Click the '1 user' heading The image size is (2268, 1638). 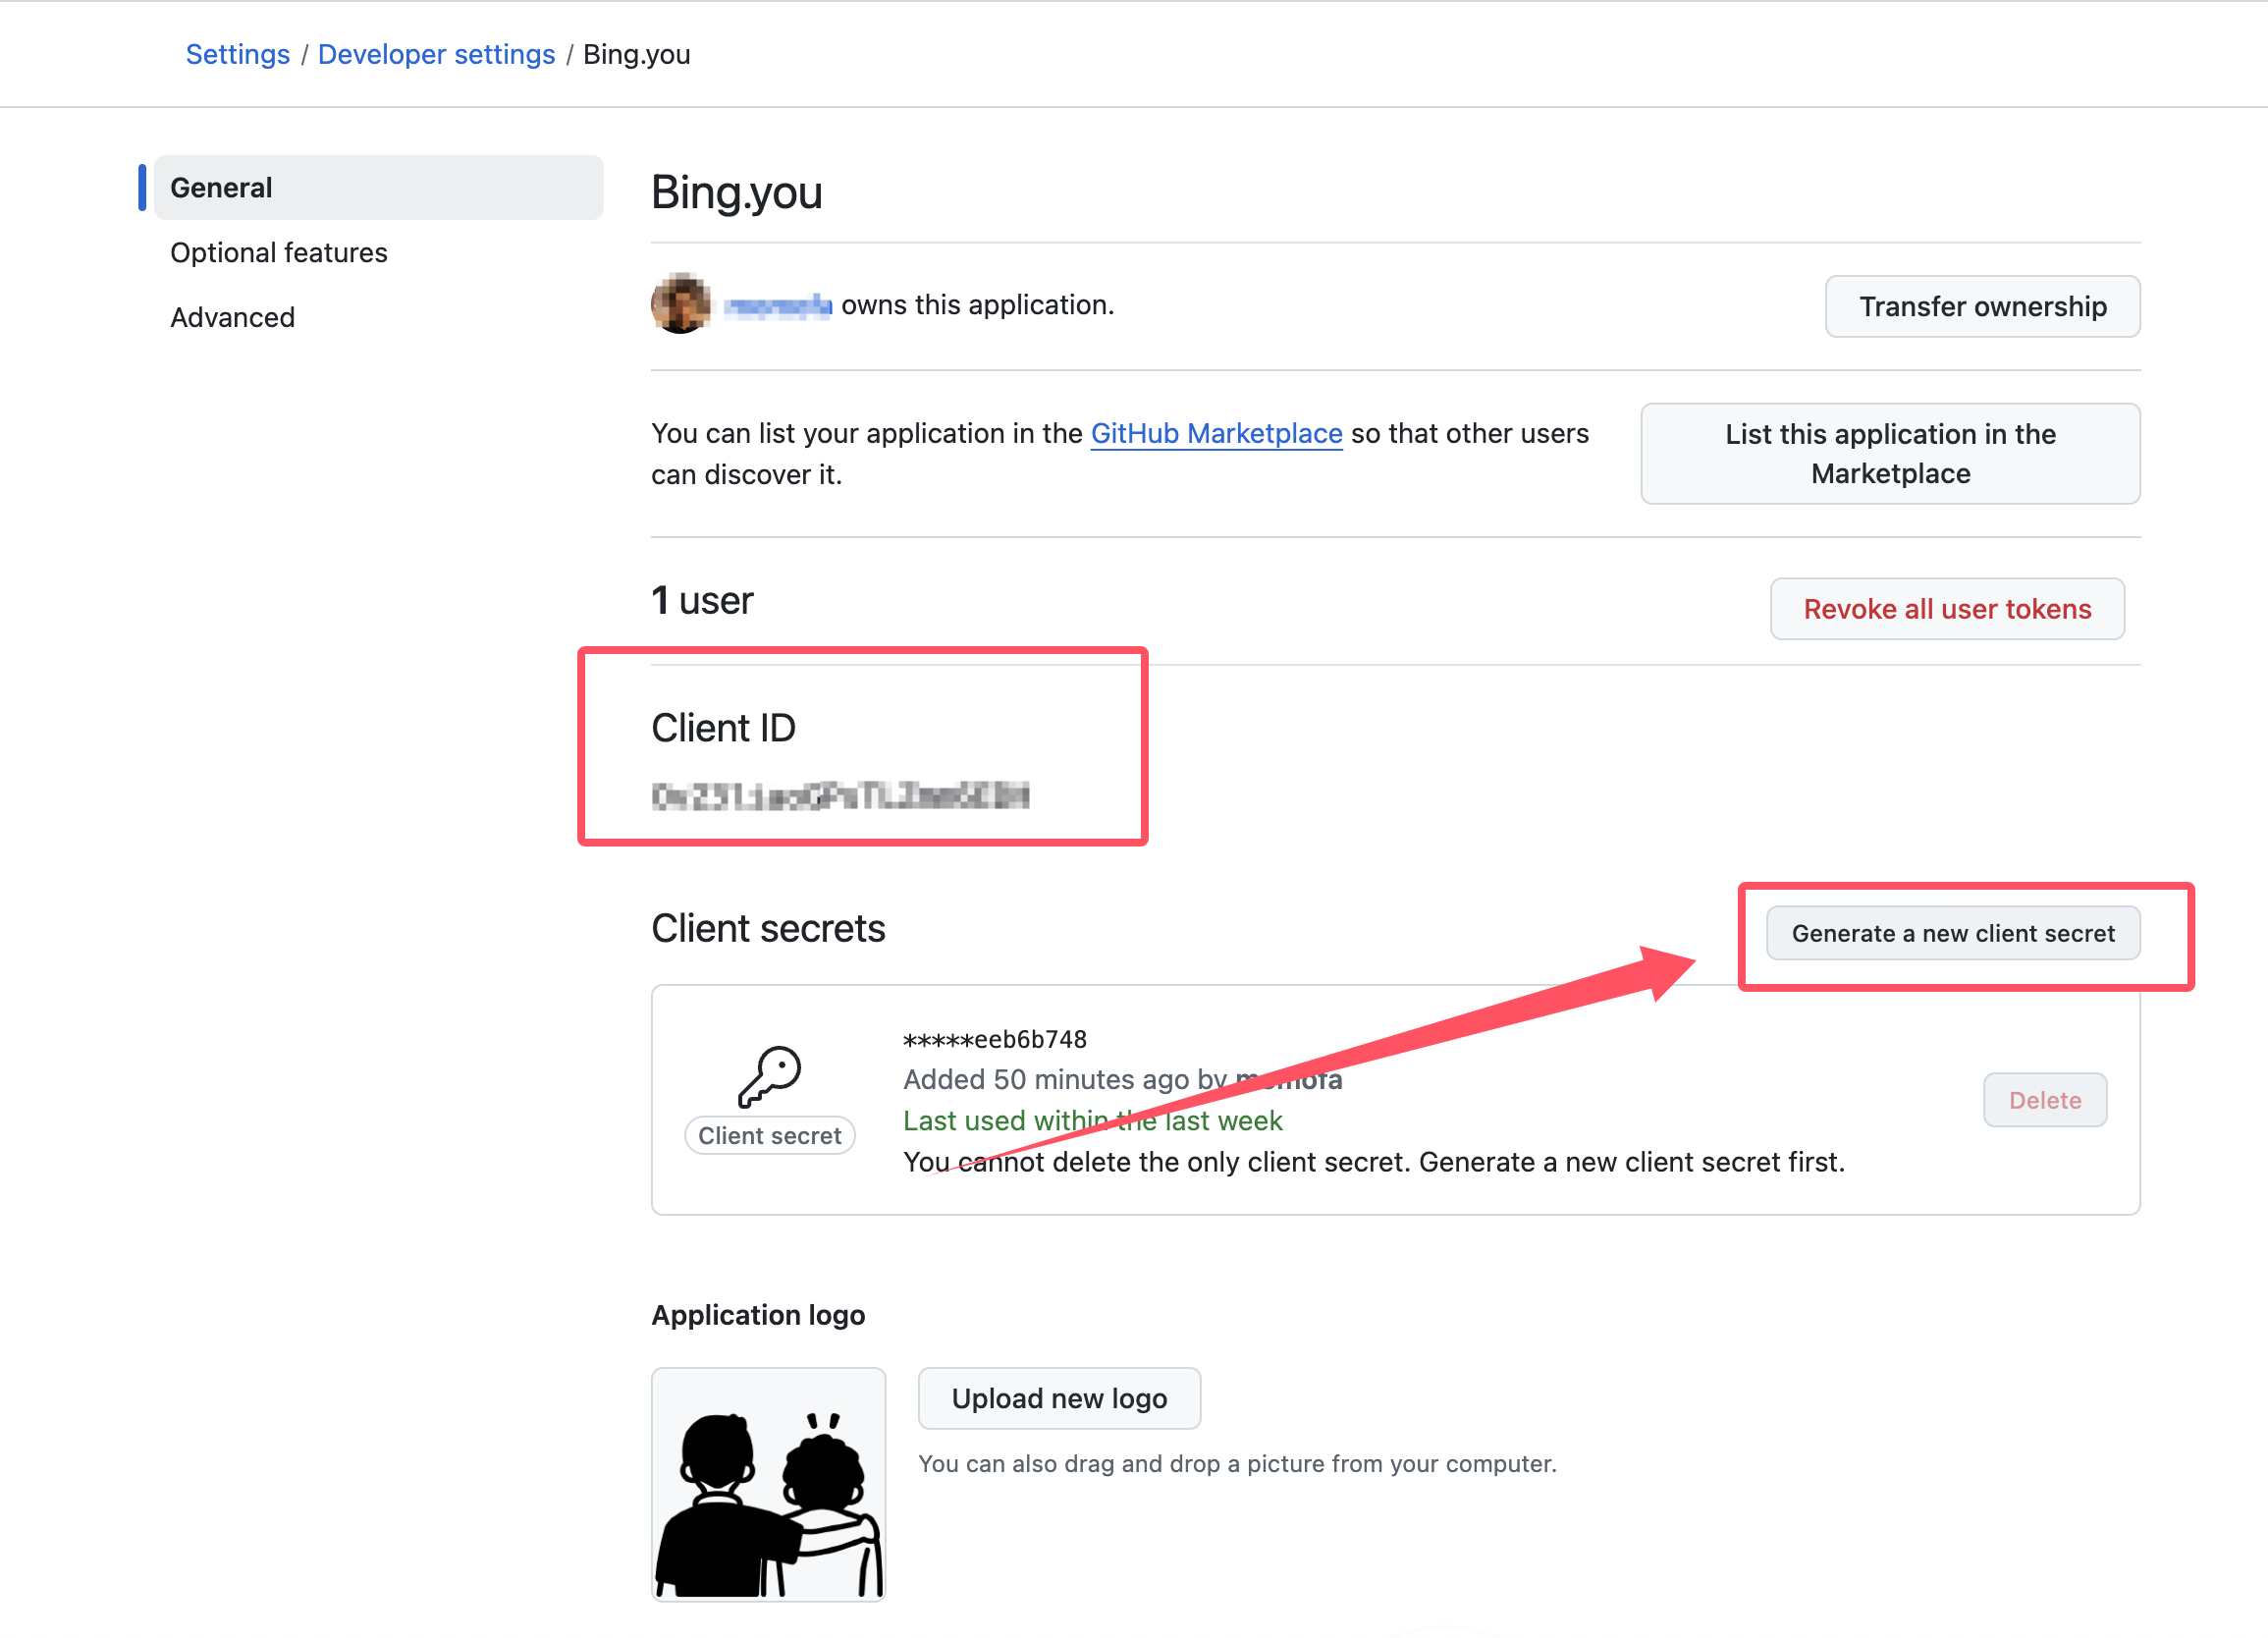[702, 600]
